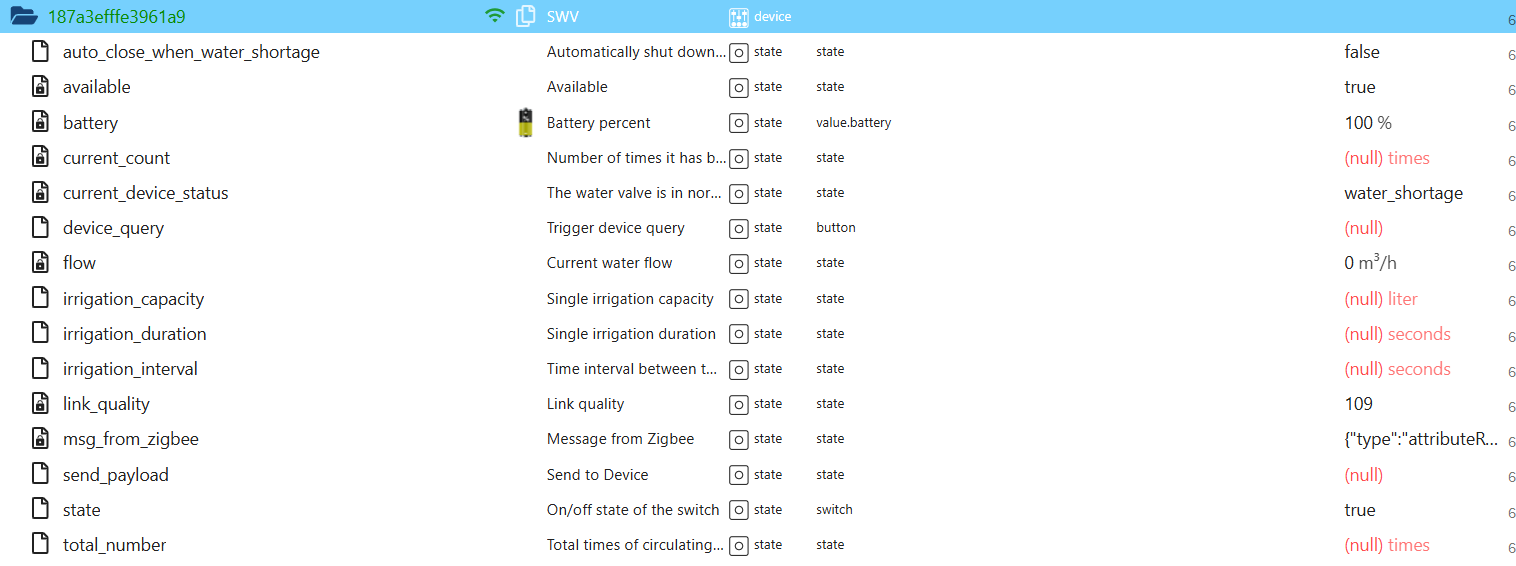This screenshot has width=1516, height=566.
Task: Edit the irrigation_interval (null) seconds value
Action: coord(1397,369)
